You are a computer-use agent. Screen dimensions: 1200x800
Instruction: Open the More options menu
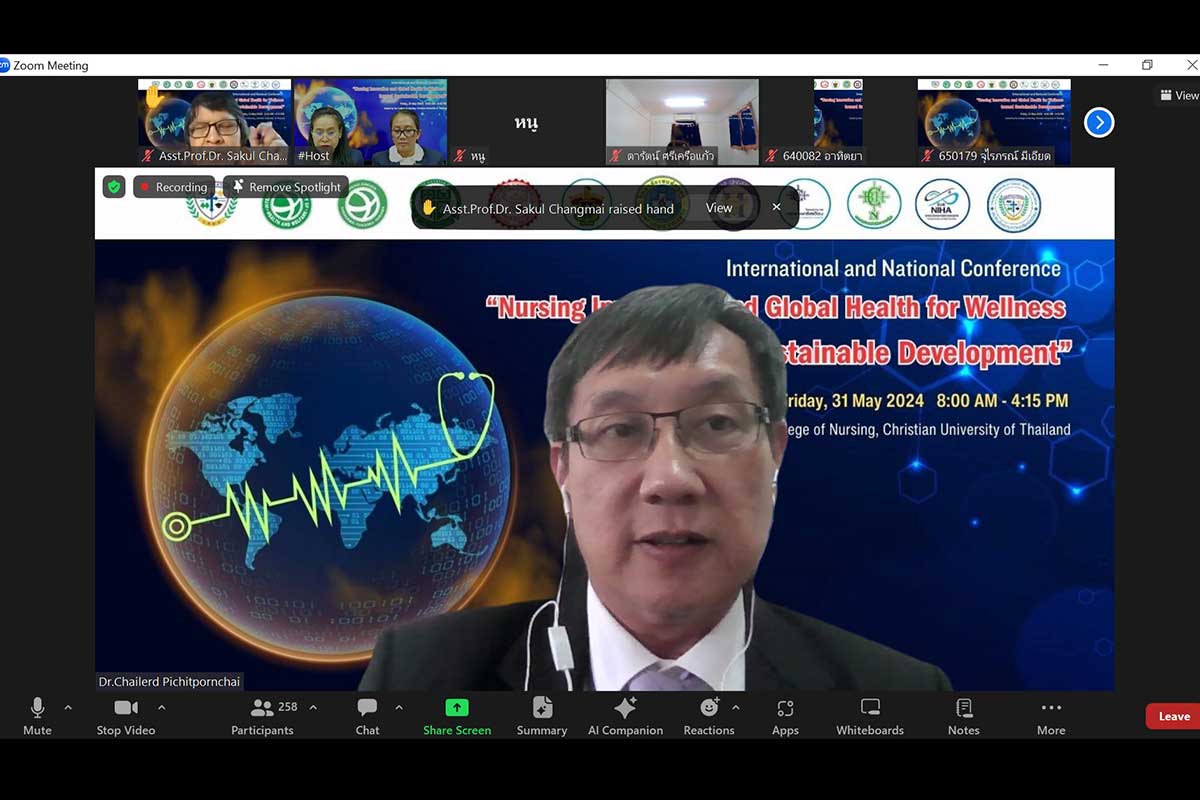pyautogui.click(x=1051, y=715)
